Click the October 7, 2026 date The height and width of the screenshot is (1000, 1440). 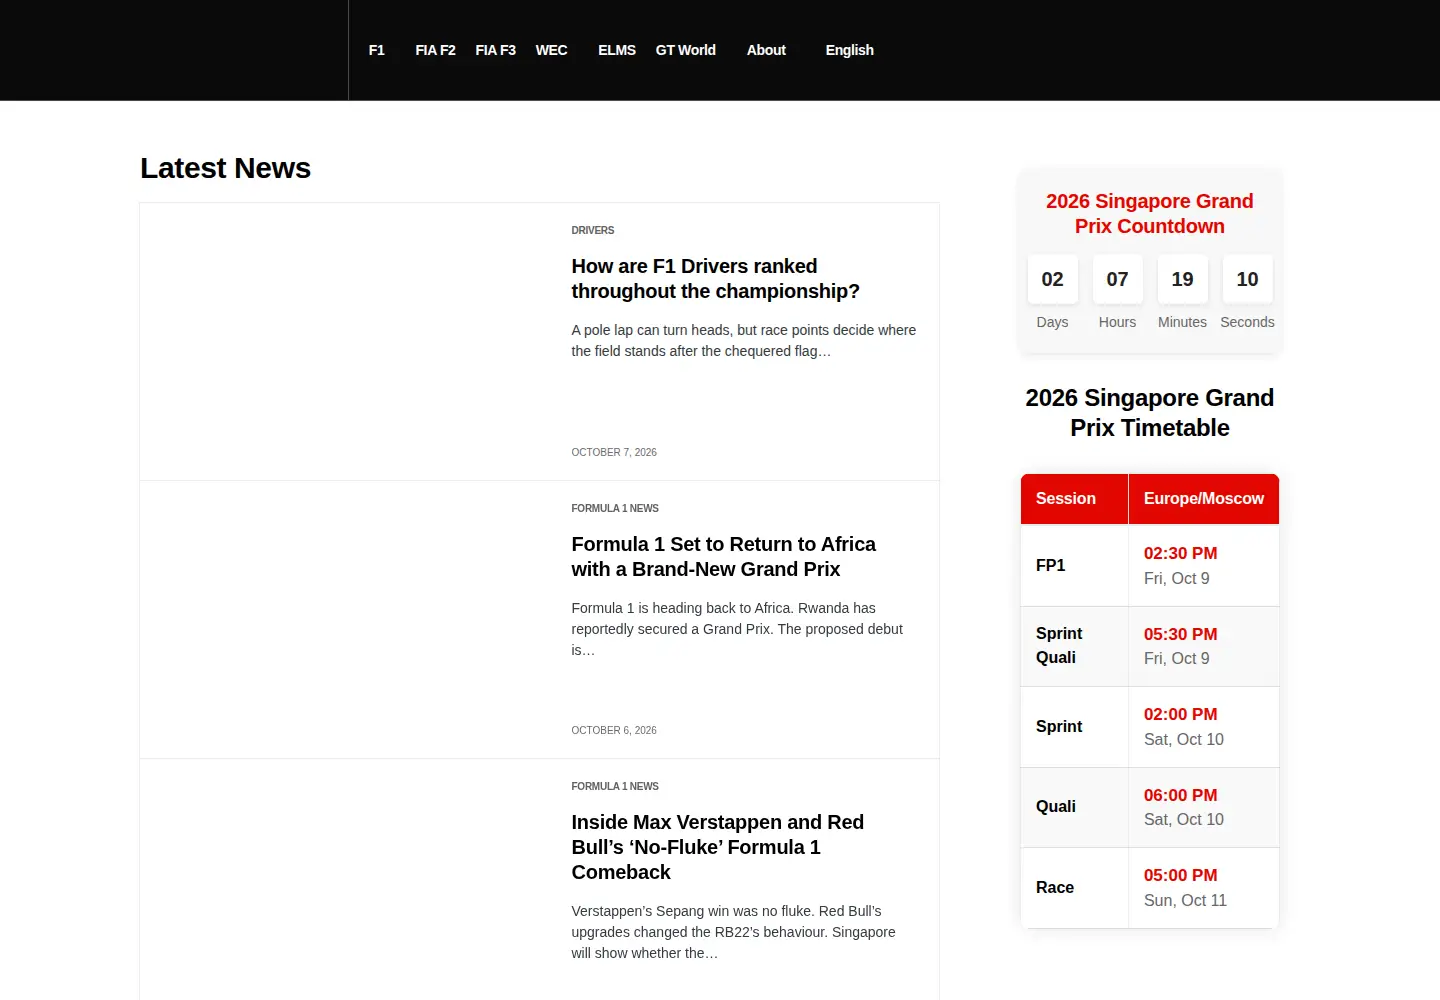614,452
